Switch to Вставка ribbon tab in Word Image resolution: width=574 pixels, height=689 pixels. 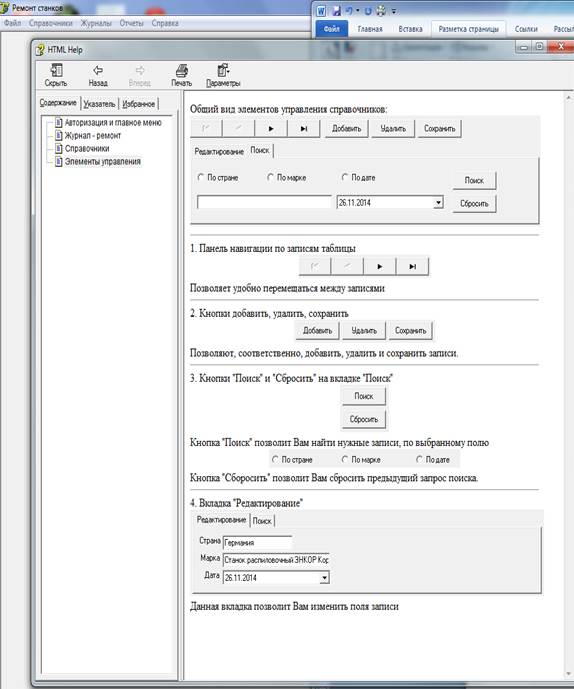(x=410, y=29)
